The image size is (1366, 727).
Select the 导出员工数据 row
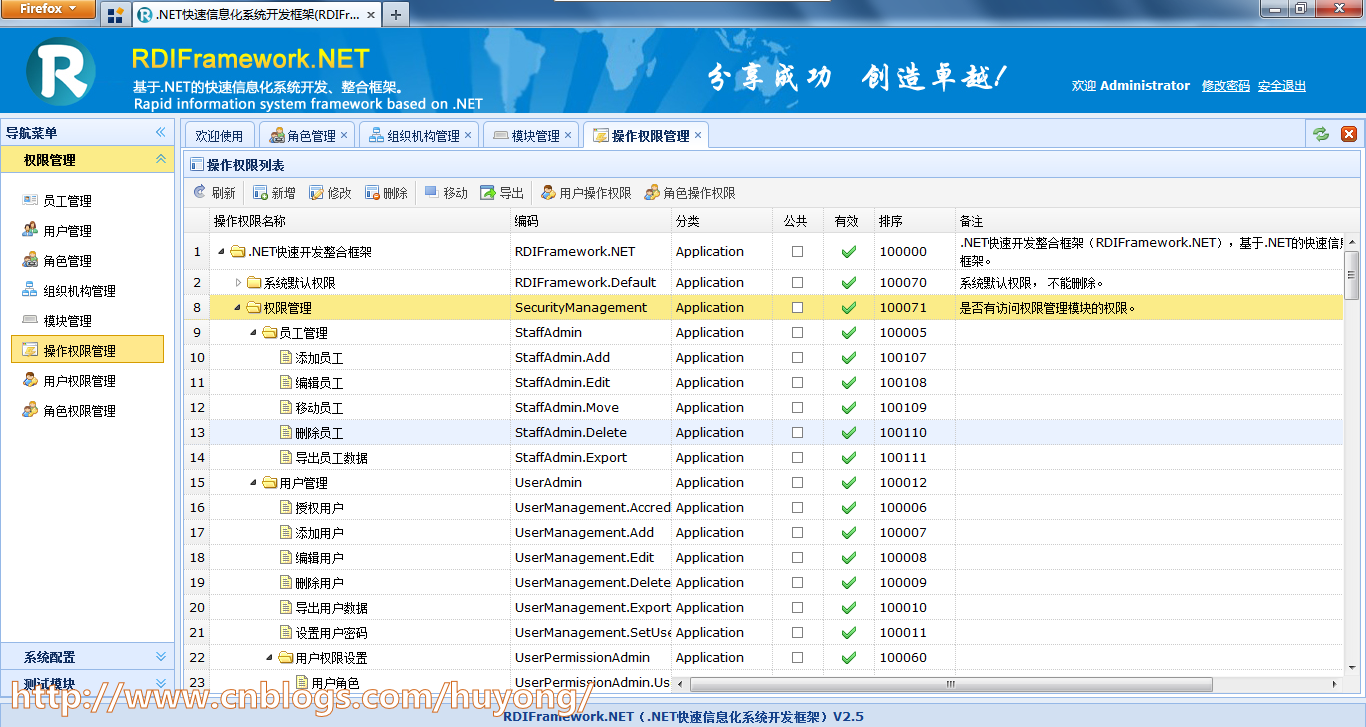point(763,458)
